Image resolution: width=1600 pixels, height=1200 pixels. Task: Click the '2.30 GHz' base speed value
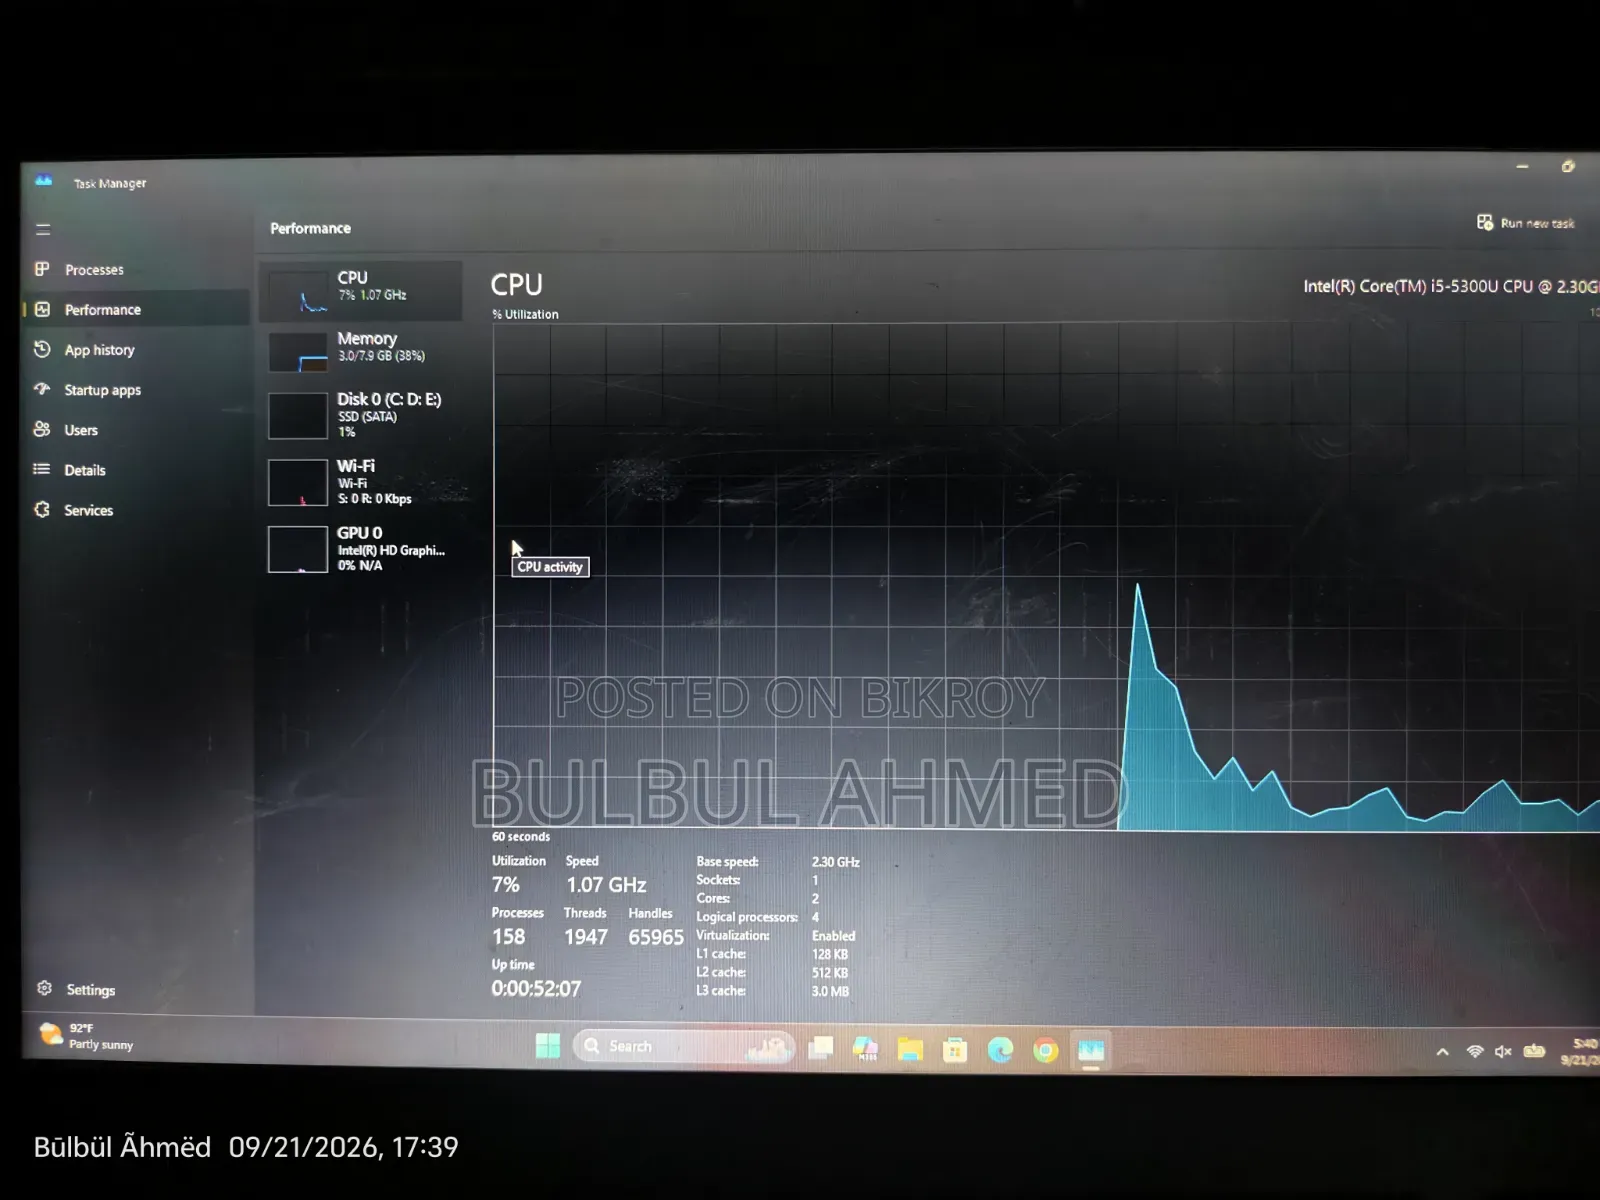pyautogui.click(x=836, y=862)
